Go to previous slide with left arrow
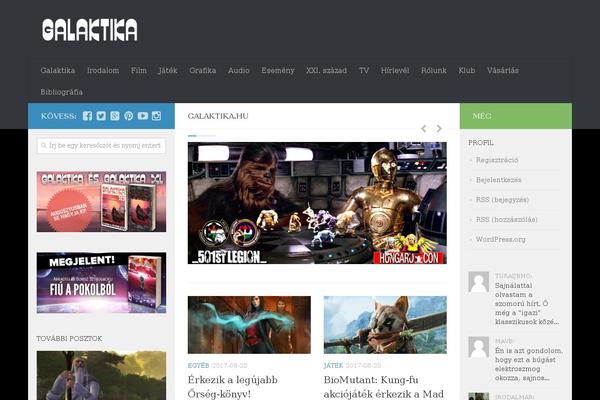Screen dimensions: 600x400 pyautogui.click(x=424, y=129)
